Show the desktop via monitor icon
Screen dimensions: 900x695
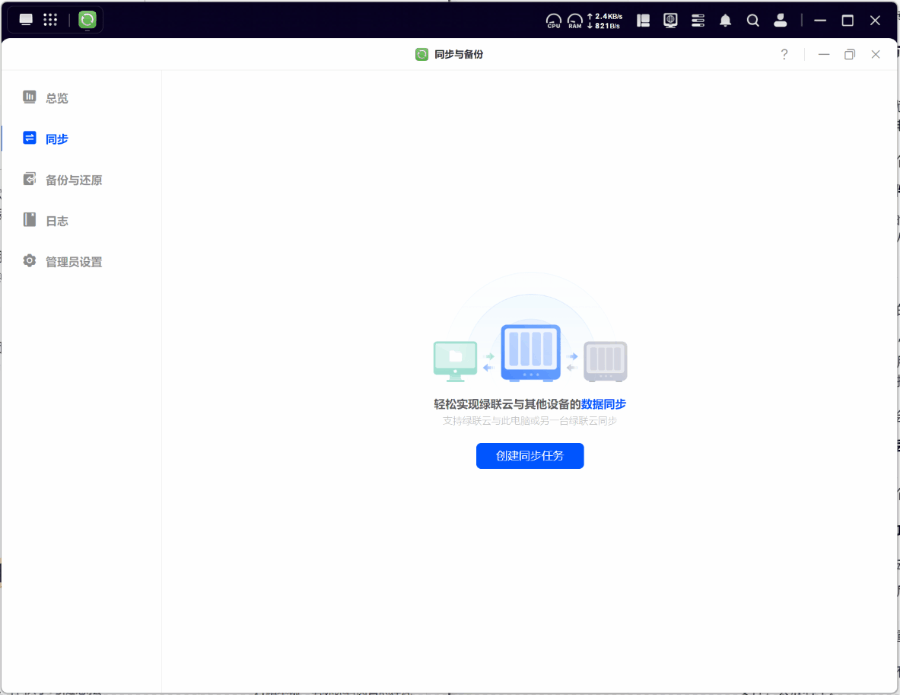(26, 20)
